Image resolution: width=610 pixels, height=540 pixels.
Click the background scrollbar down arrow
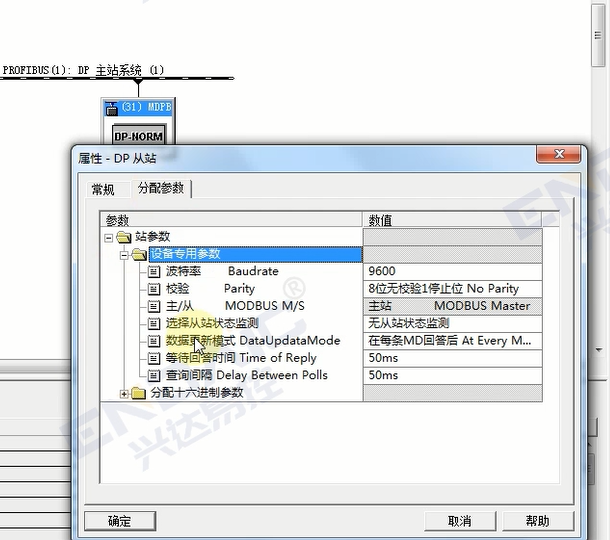pos(599,350)
